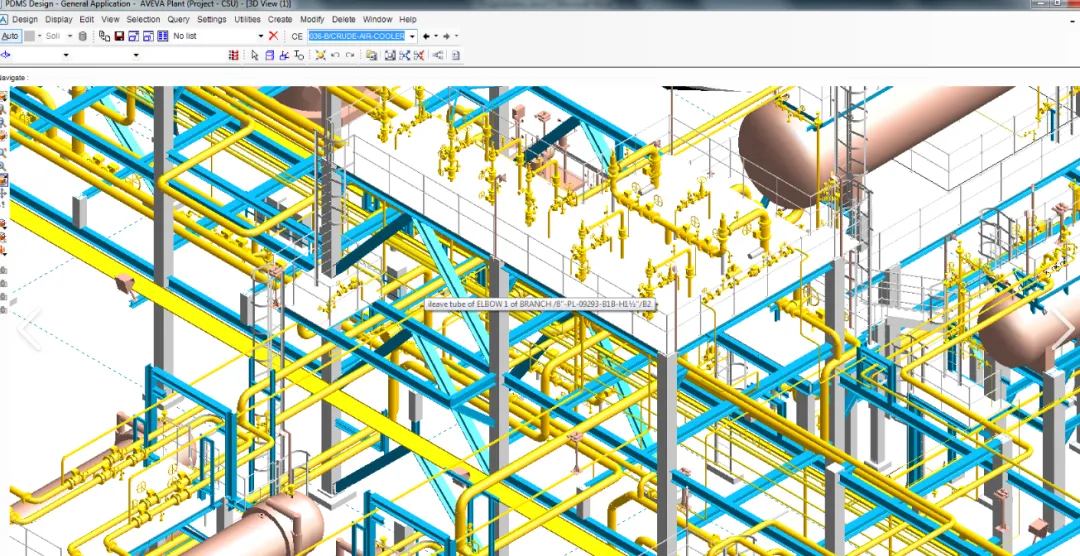
Task: Click the red grid icon in toolbar
Action: (x=234, y=55)
